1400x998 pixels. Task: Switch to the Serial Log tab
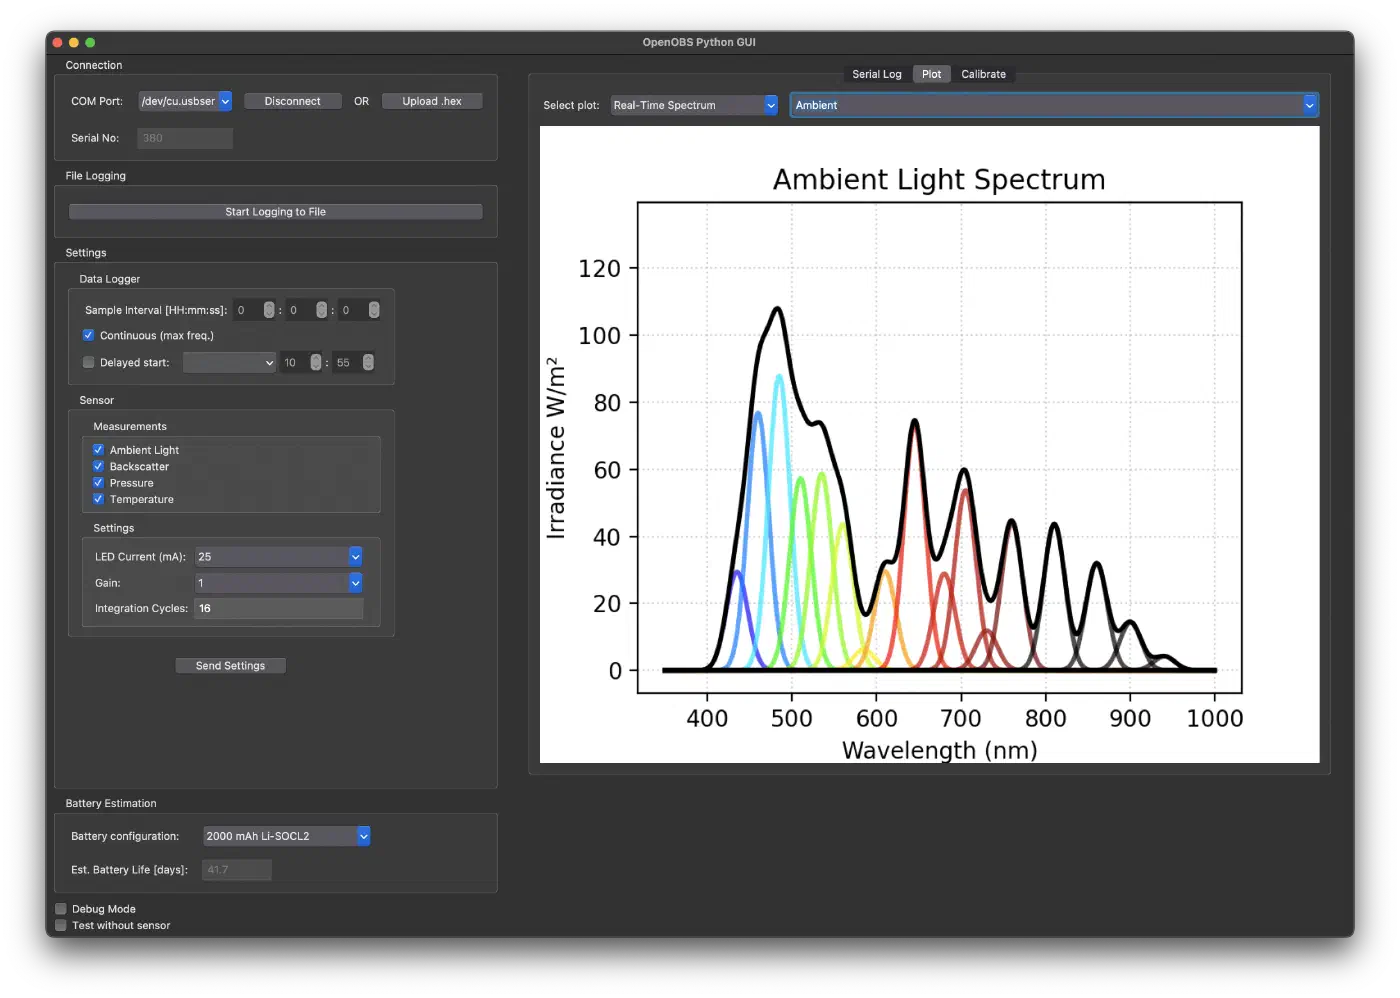click(x=877, y=74)
